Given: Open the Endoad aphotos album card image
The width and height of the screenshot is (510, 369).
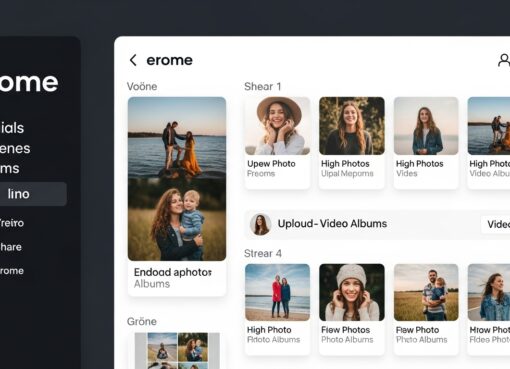Looking at the screenshot, I should [x=177, y=179].
